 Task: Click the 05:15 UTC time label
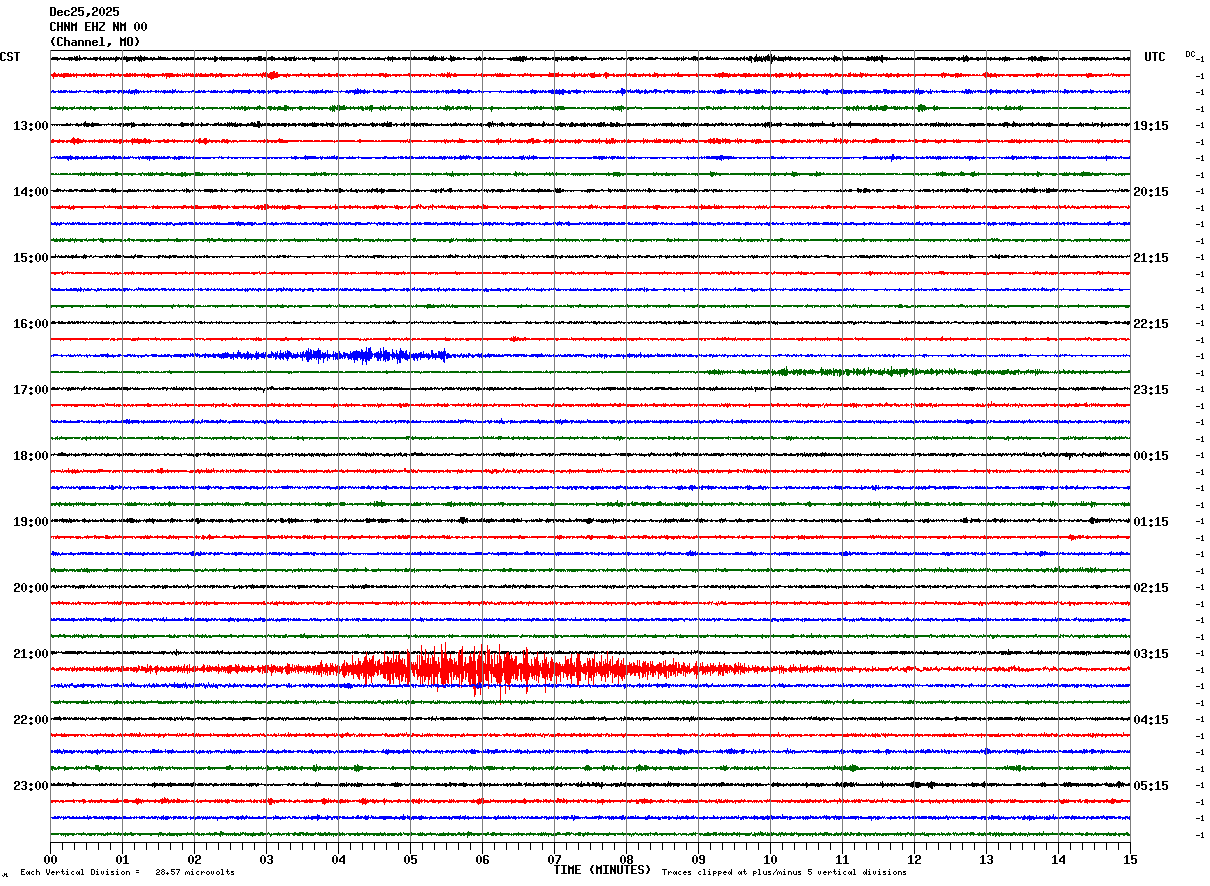point(1150,786)
